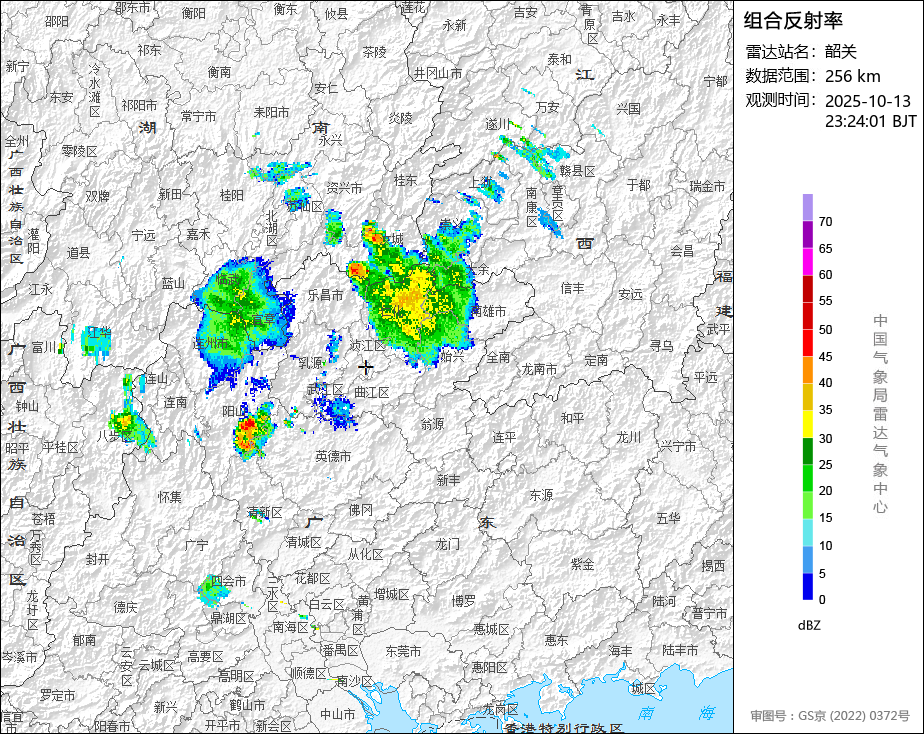Click the 井冈山市 map label

pos(438,73)
